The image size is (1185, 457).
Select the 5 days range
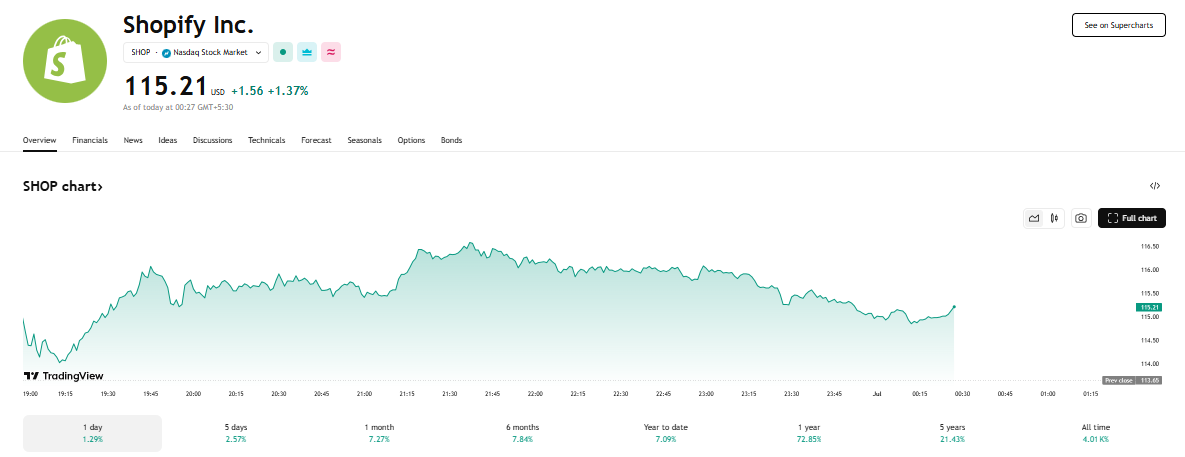pyautogui.click(x=236, y=433)
